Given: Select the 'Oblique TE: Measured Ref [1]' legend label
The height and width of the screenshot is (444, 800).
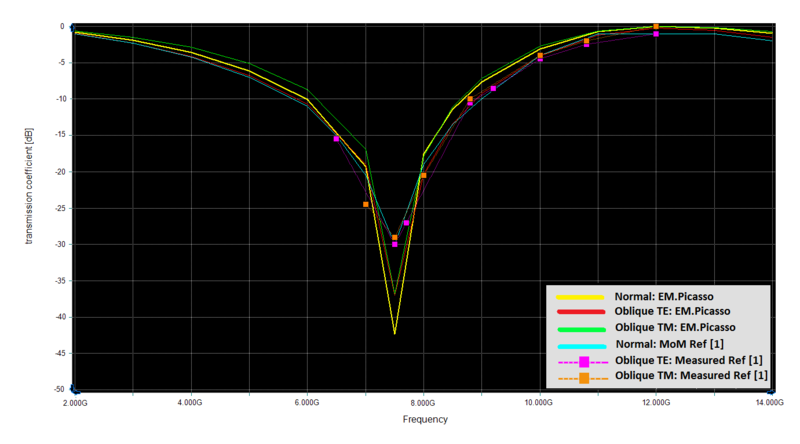Looking at the screenshot, I should 691,359.
